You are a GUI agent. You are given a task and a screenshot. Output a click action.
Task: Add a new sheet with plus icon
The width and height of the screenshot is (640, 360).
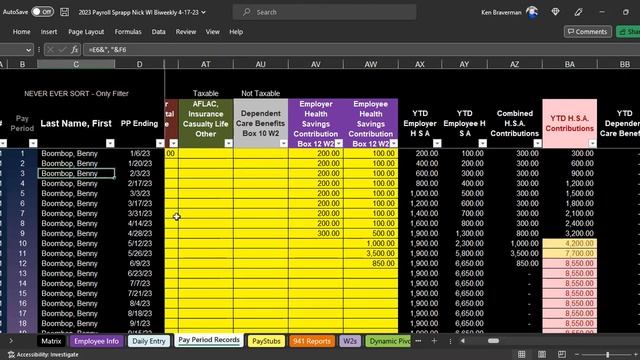pos(434,341)
